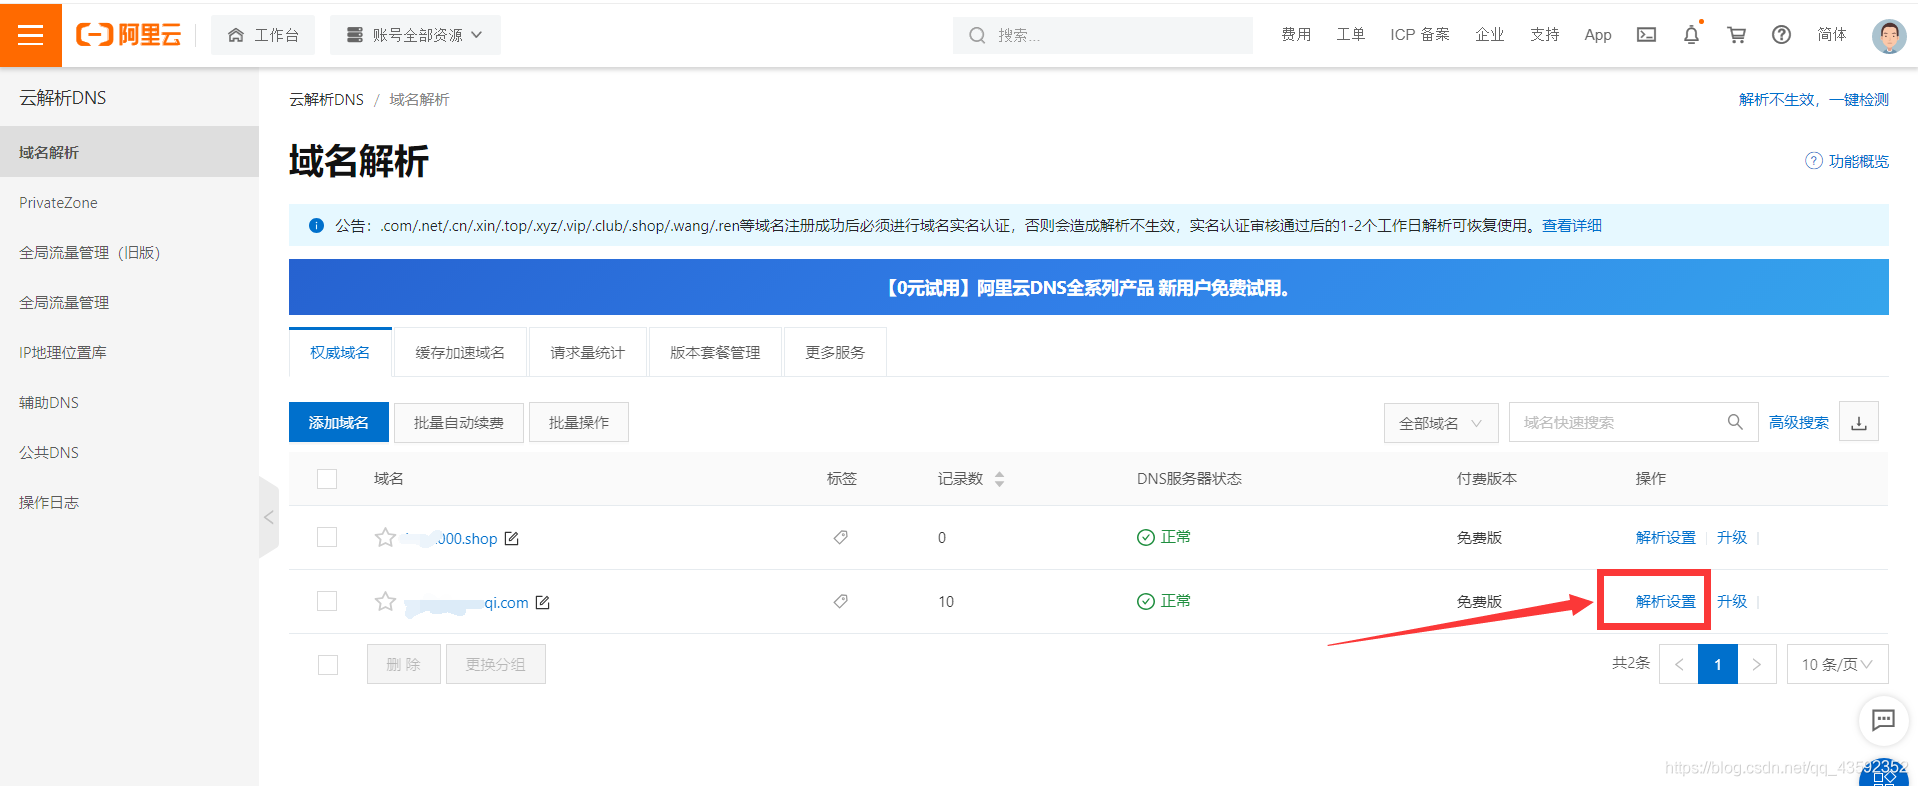The width and height of the screenshot is (1918, 786).
Task: Click 查看详细 in the announcement
Action: [1572, 225]
